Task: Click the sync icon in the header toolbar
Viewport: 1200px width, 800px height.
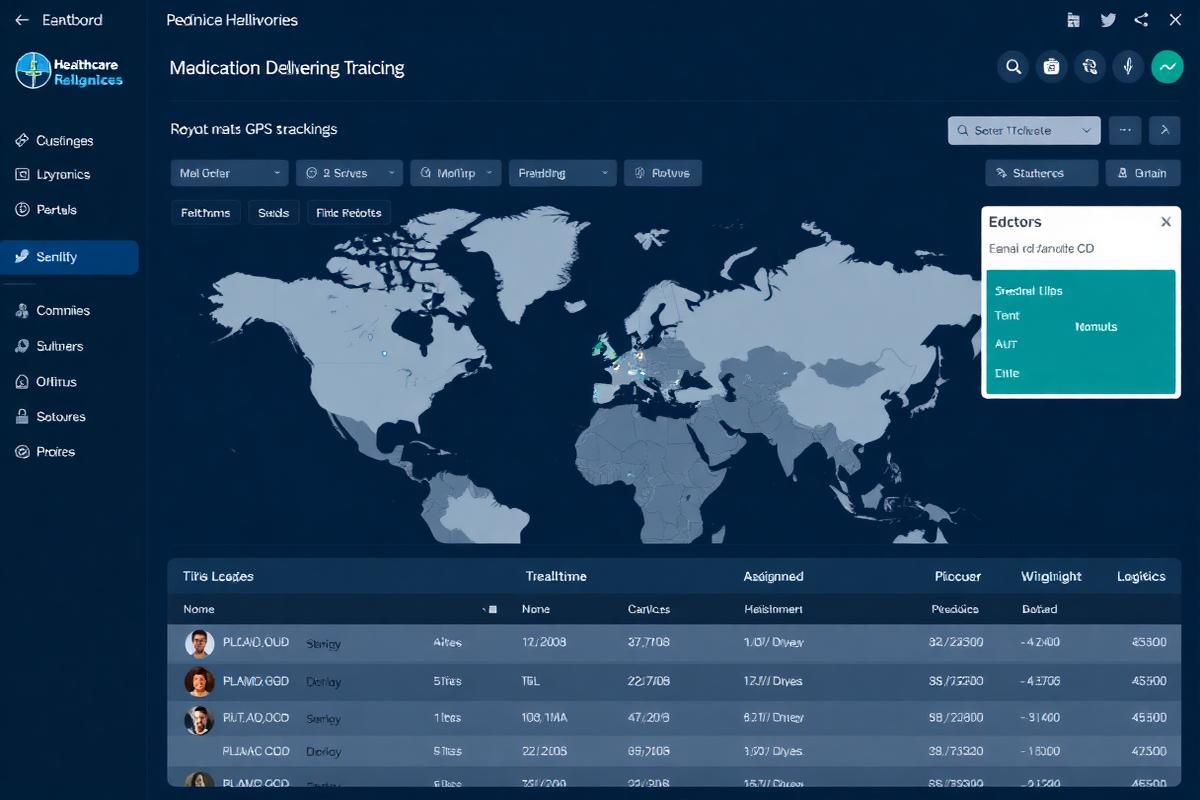Action: coord(1089,66)
